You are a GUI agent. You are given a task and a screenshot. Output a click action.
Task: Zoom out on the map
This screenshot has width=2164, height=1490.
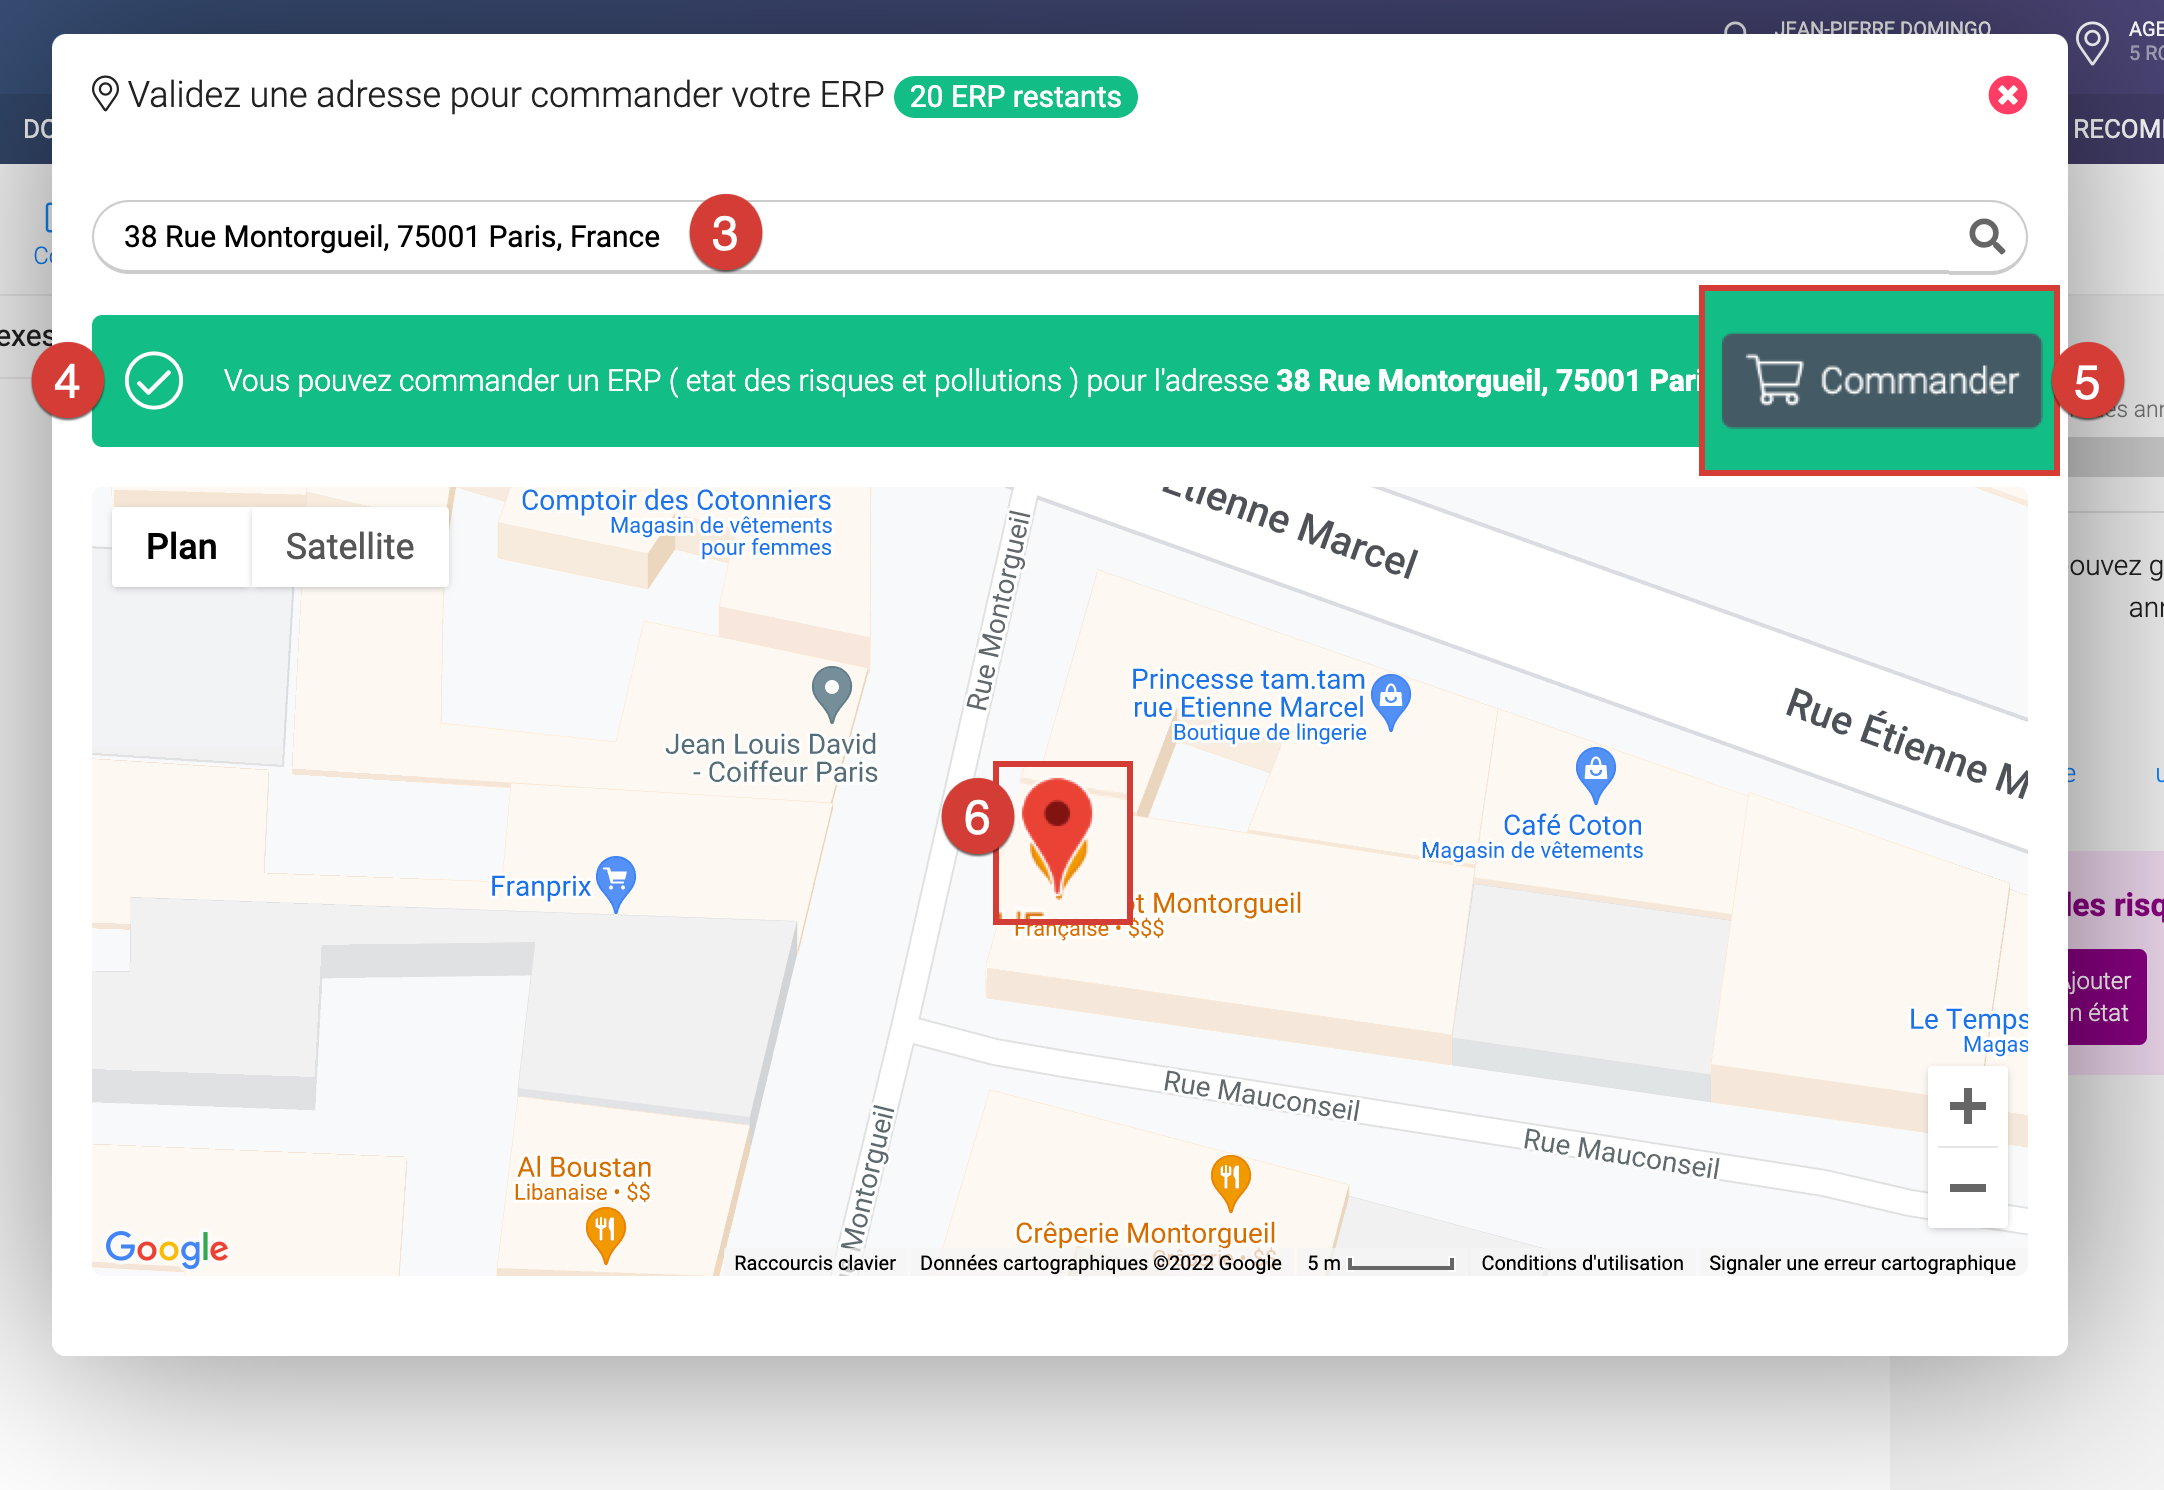pyautogui.click(x=1967, y=1187)
